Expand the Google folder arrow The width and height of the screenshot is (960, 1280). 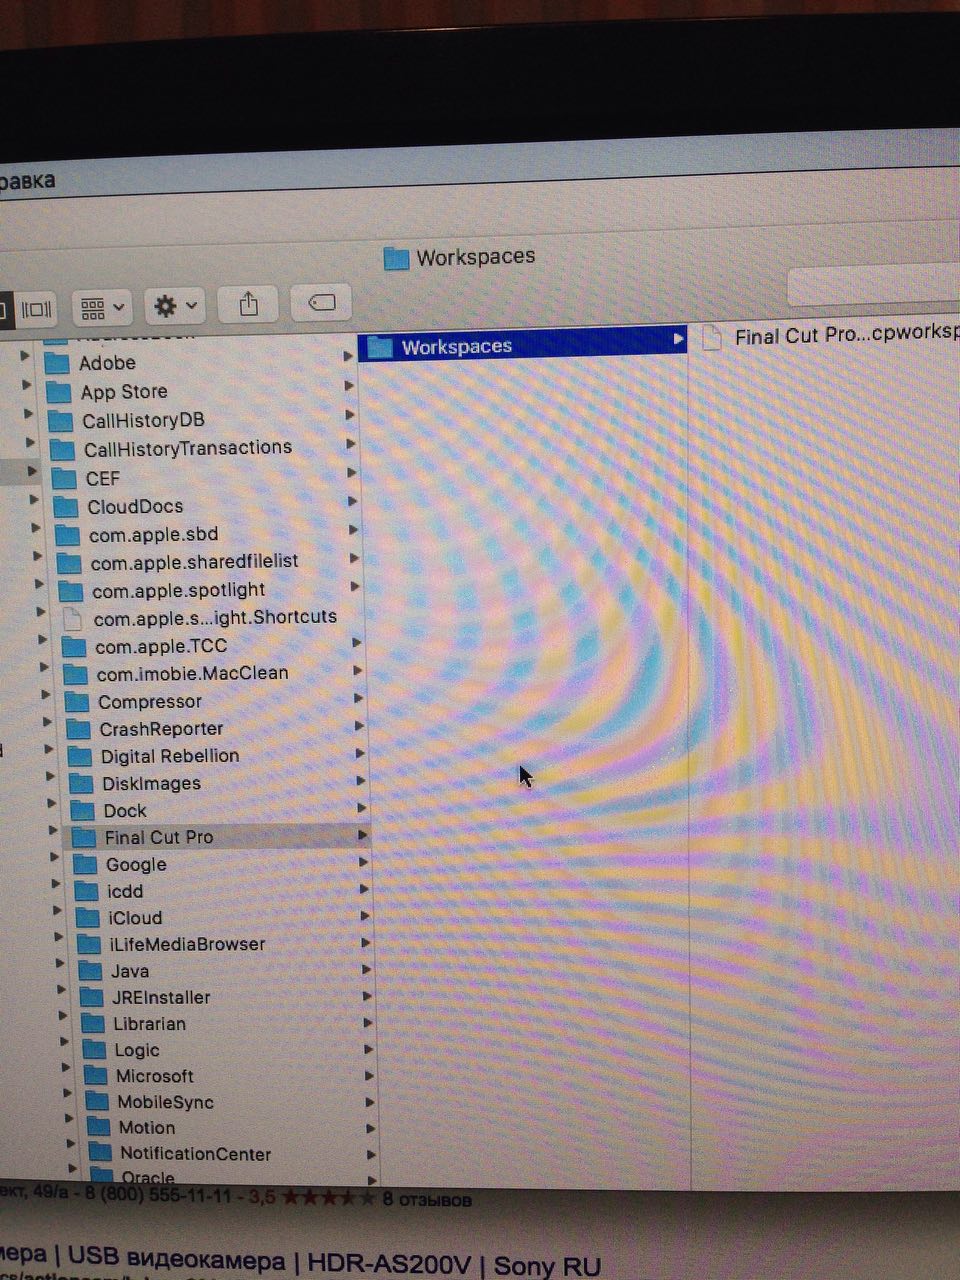(363, 861)
